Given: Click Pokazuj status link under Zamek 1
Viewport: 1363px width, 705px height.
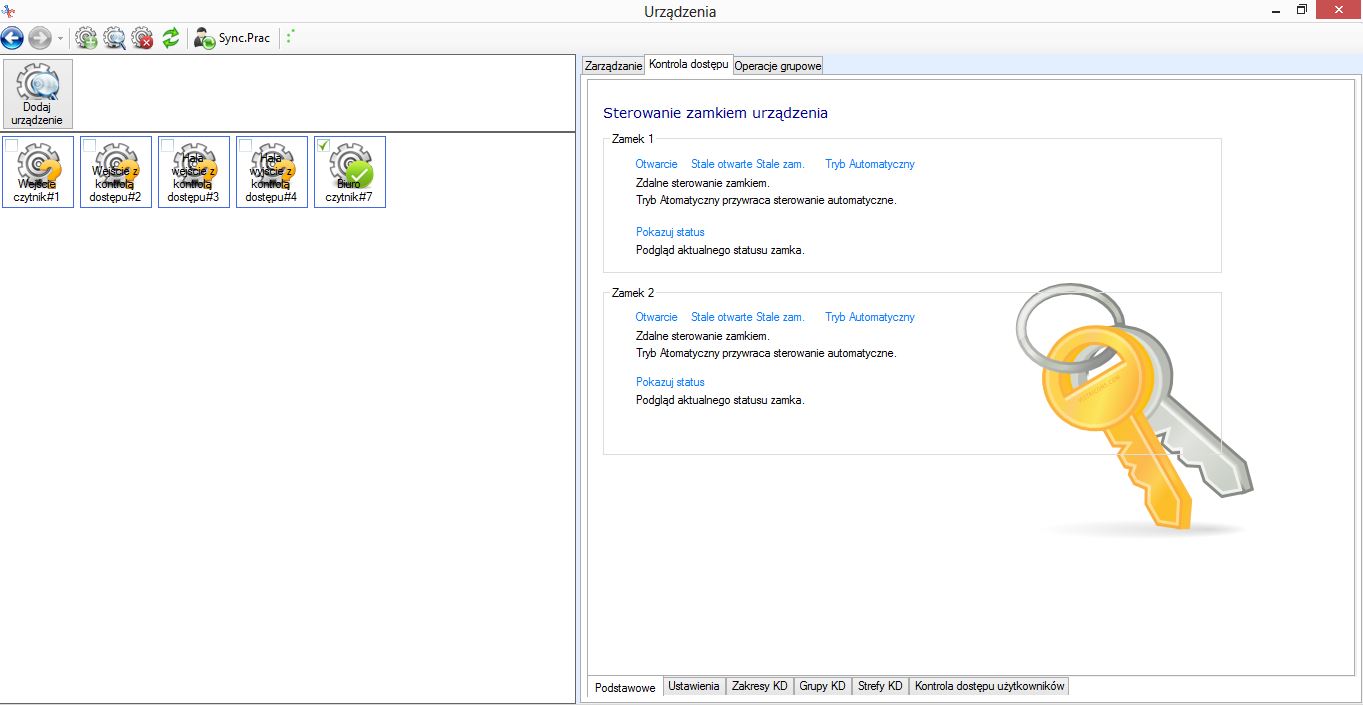Looking at the screenshot, I should click(x=670, y=232).
